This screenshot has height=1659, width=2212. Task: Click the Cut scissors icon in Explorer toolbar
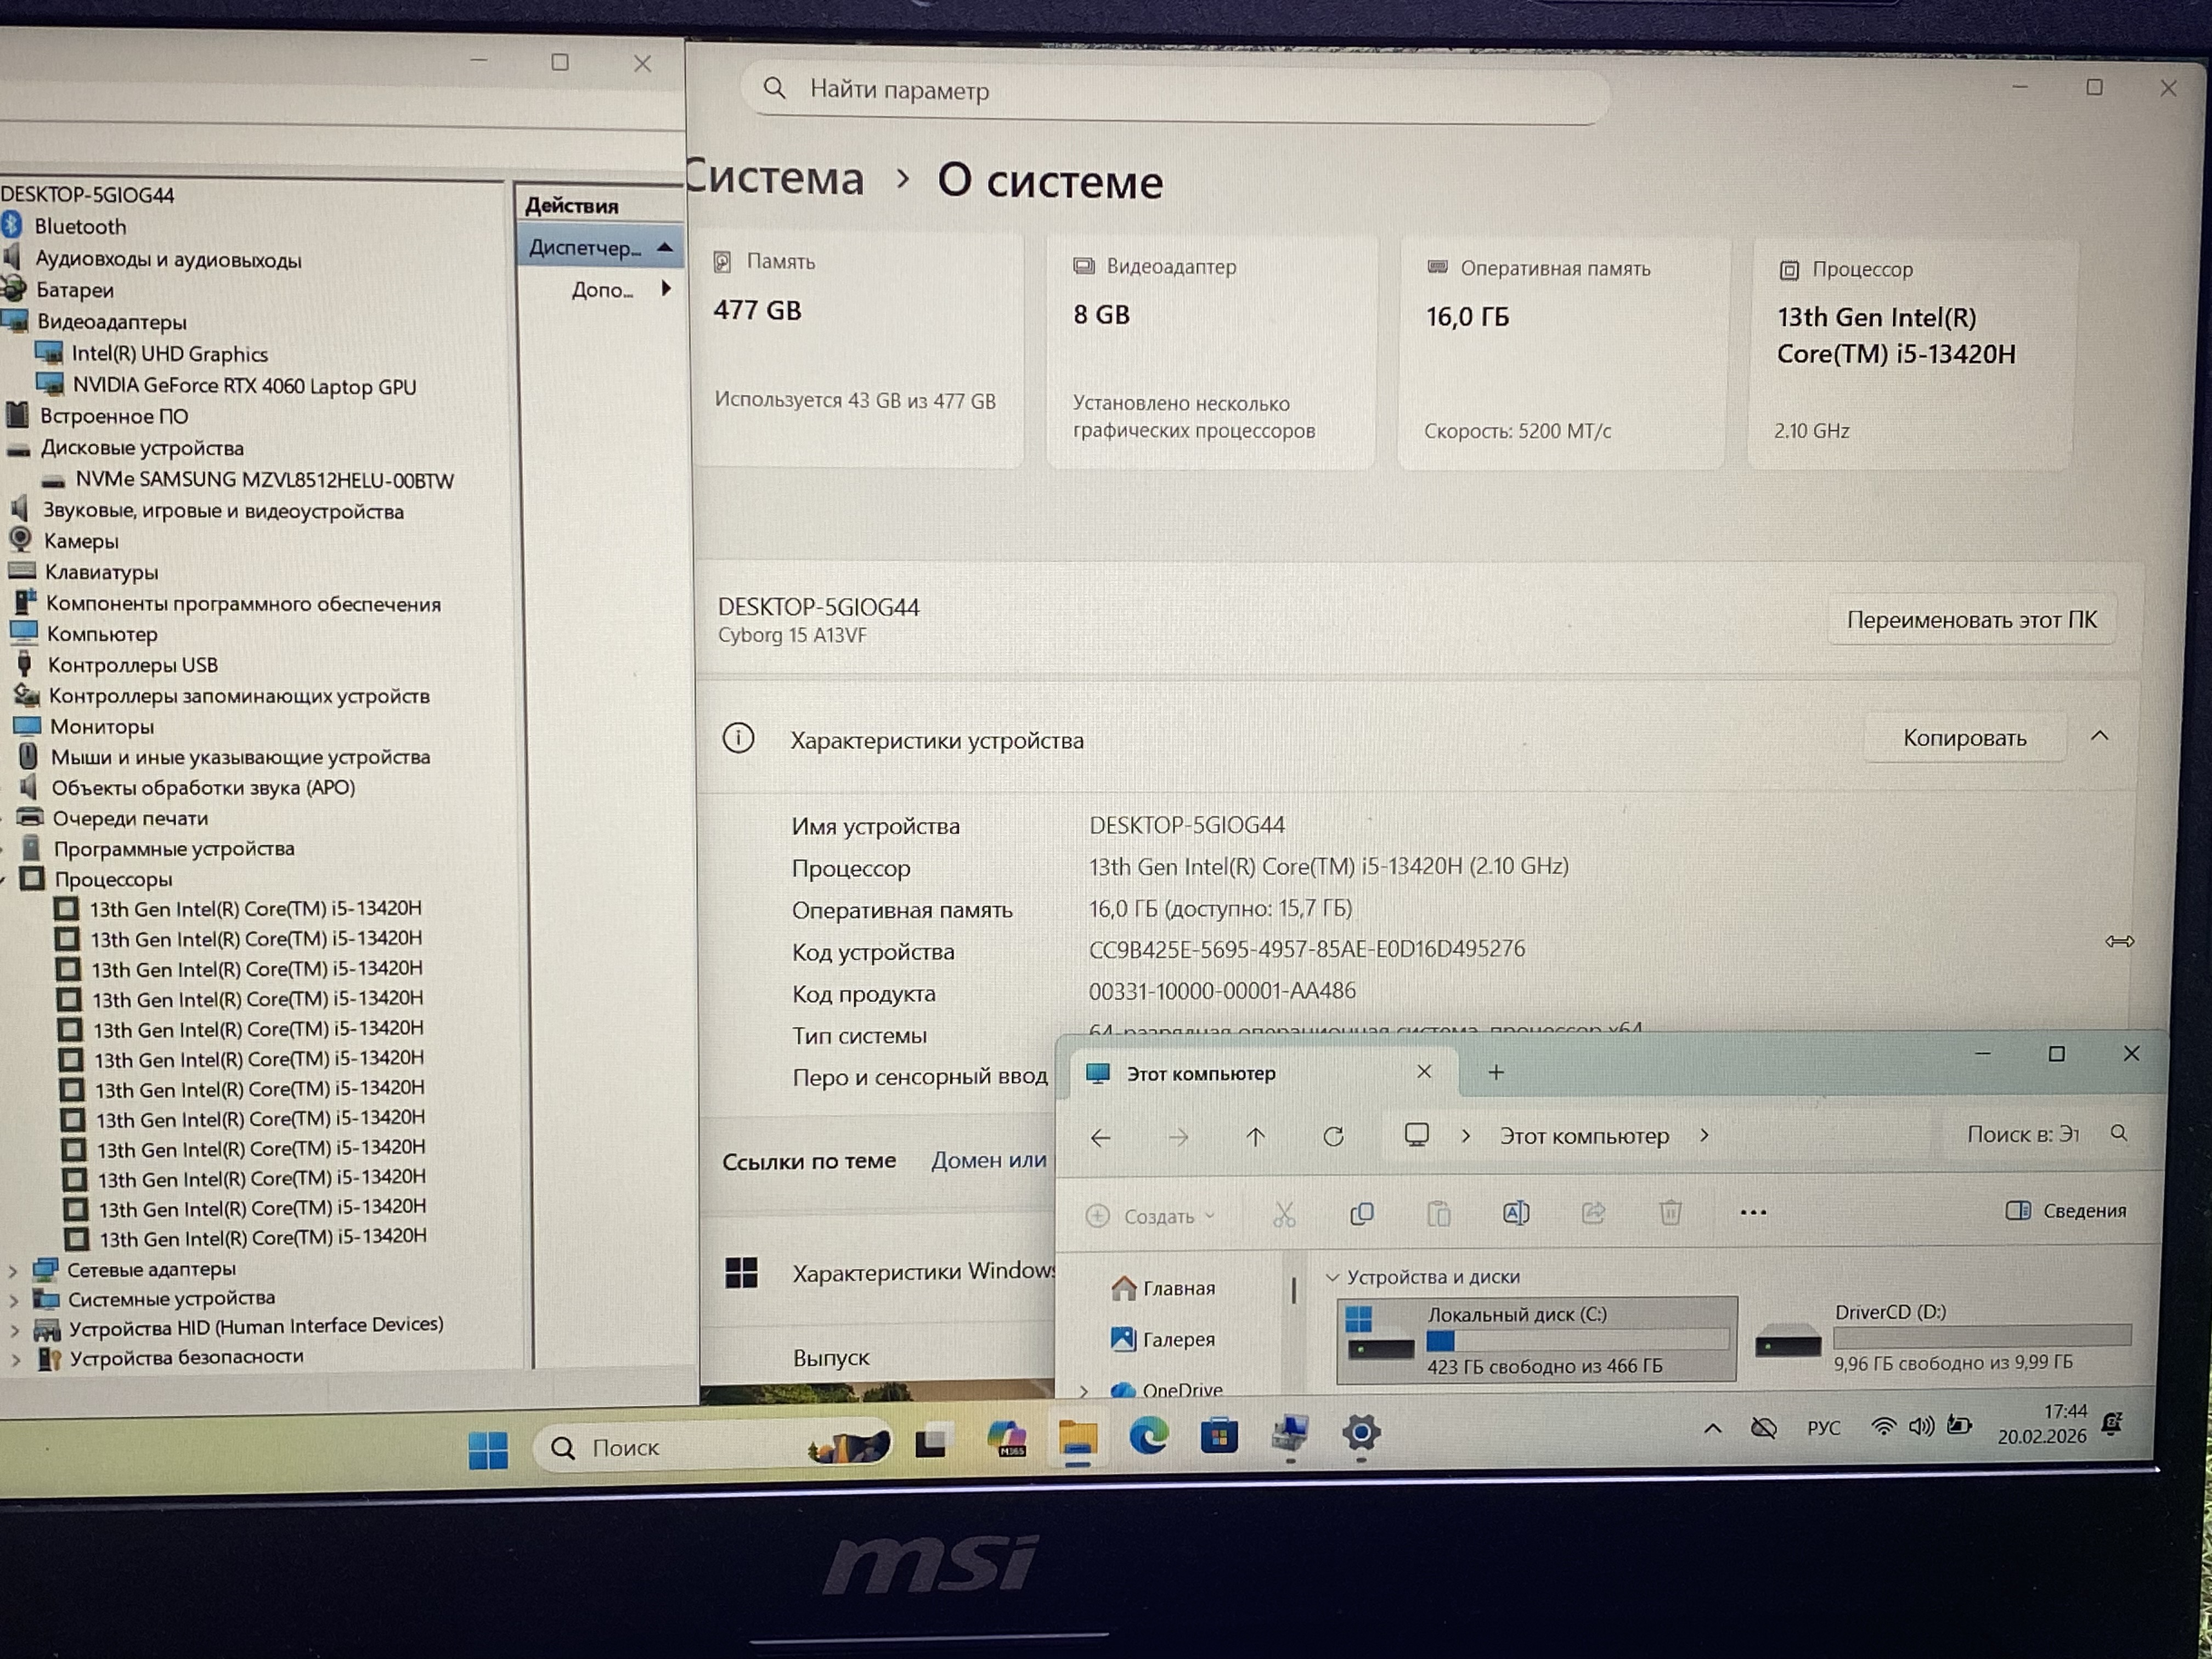tap(1284, 1214)
